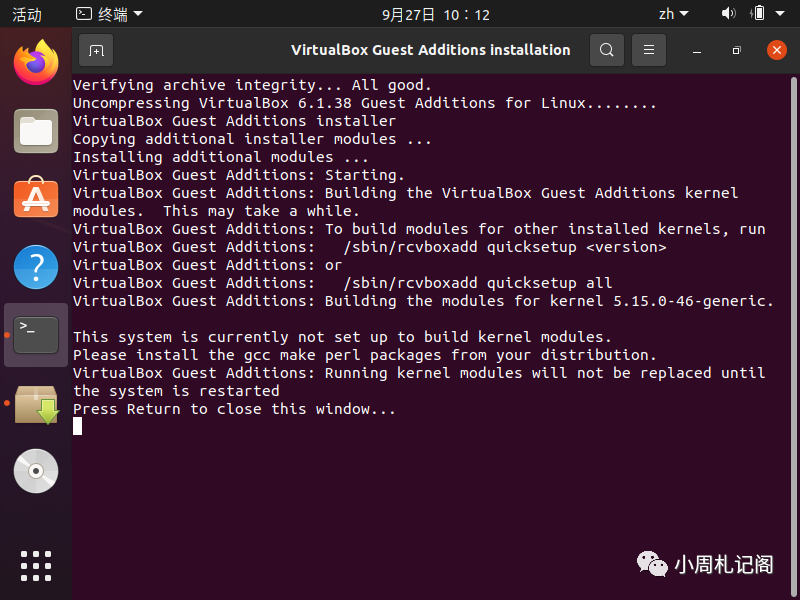Click 'Uncompressing VirtualBox 6.1.38' line
This screenshot has width=800, height=600.
(365, 103)
